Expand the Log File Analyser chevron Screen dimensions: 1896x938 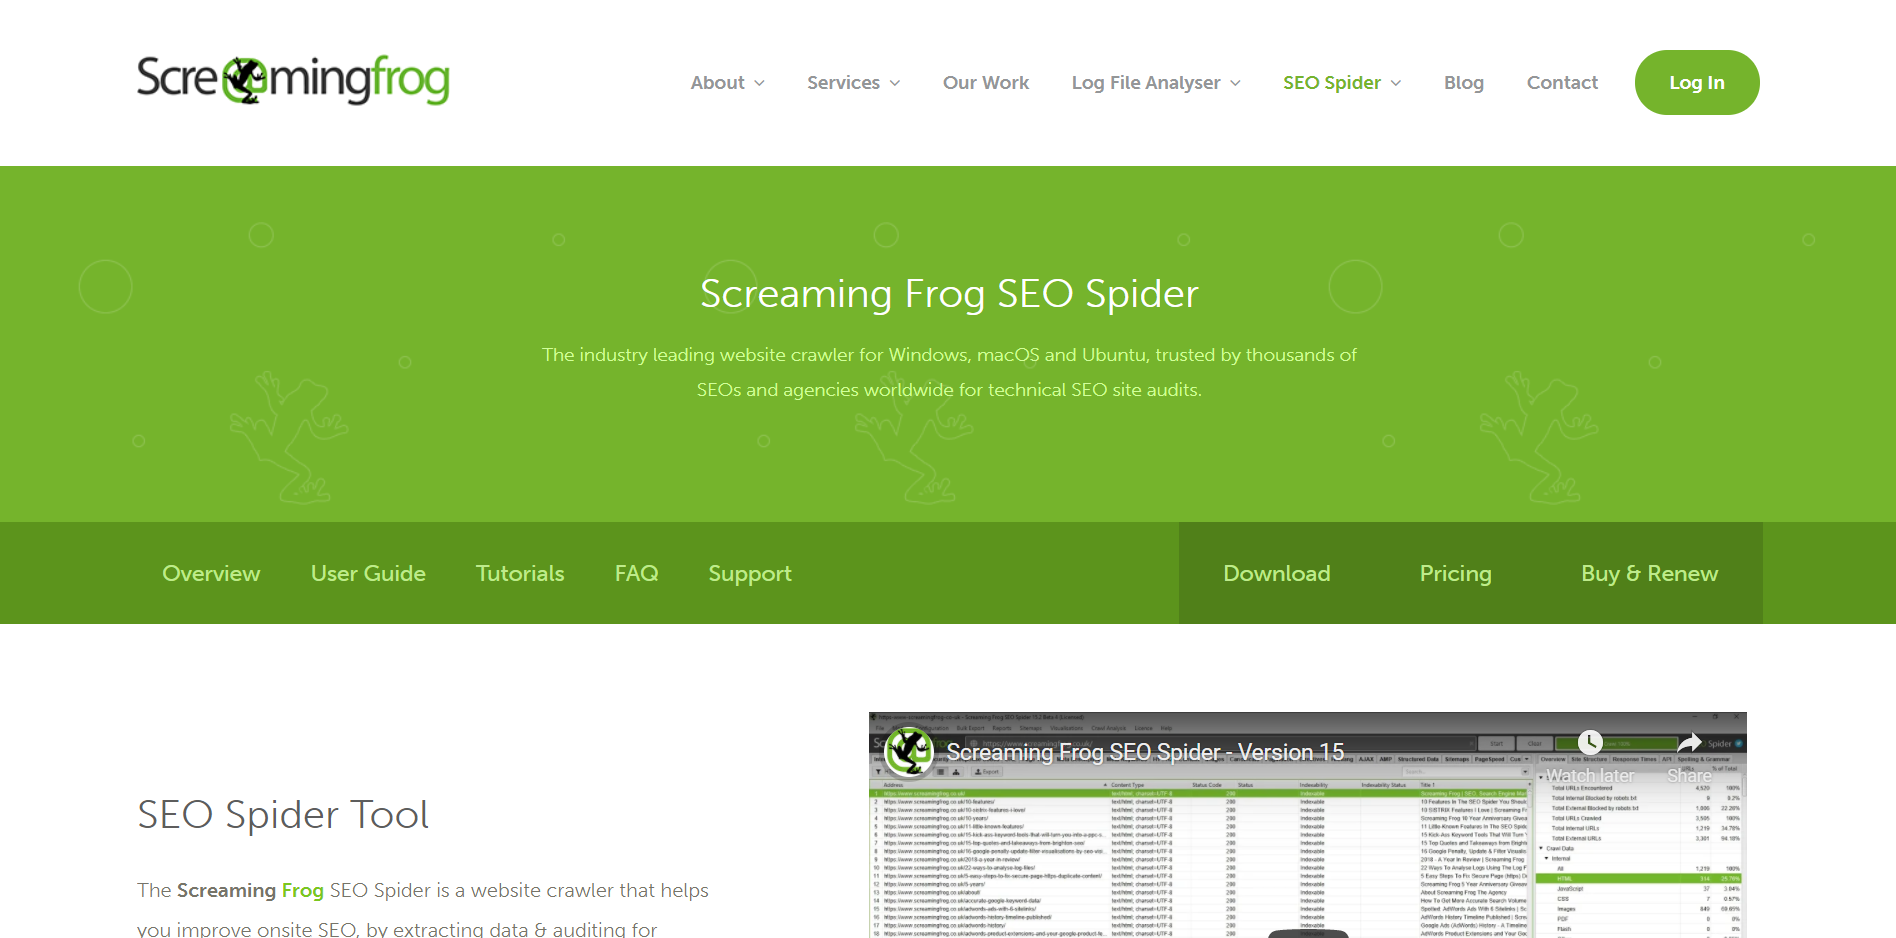point(1235,83)
